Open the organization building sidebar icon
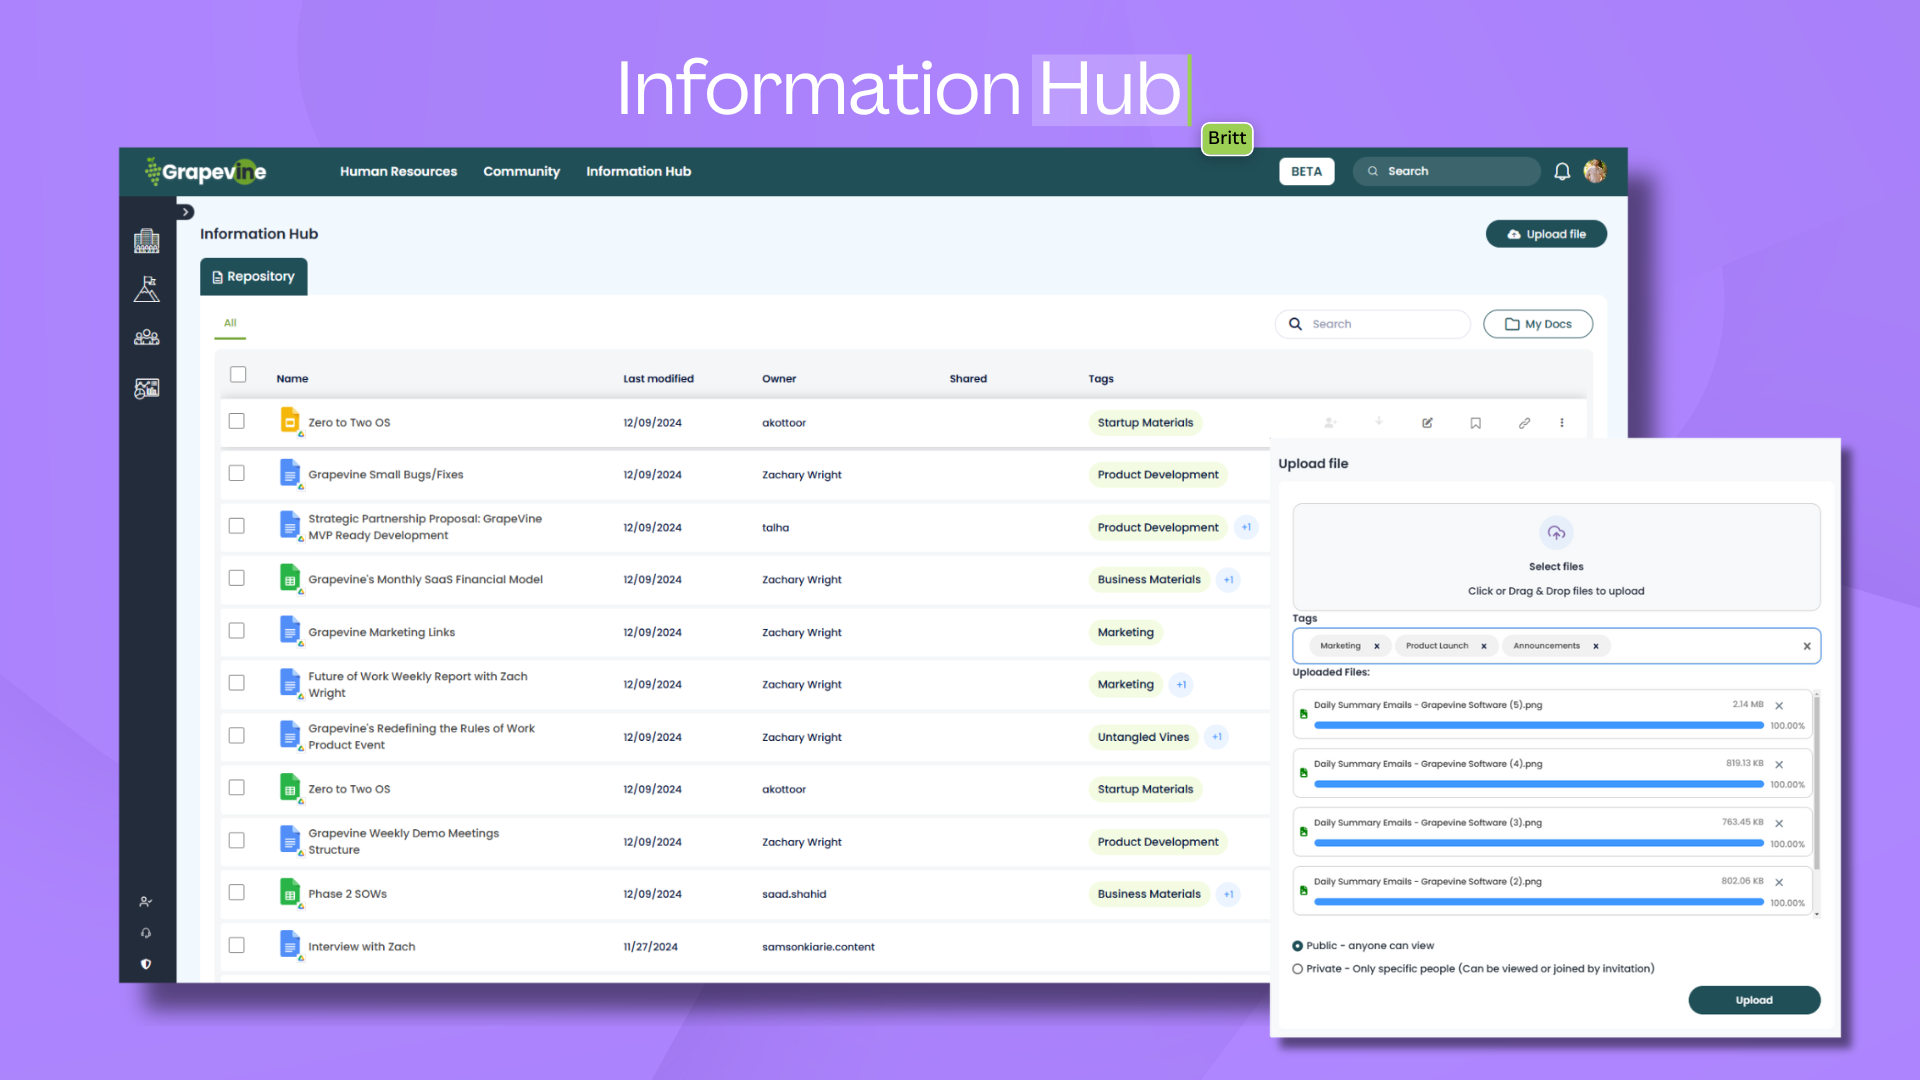 (147, 241)
